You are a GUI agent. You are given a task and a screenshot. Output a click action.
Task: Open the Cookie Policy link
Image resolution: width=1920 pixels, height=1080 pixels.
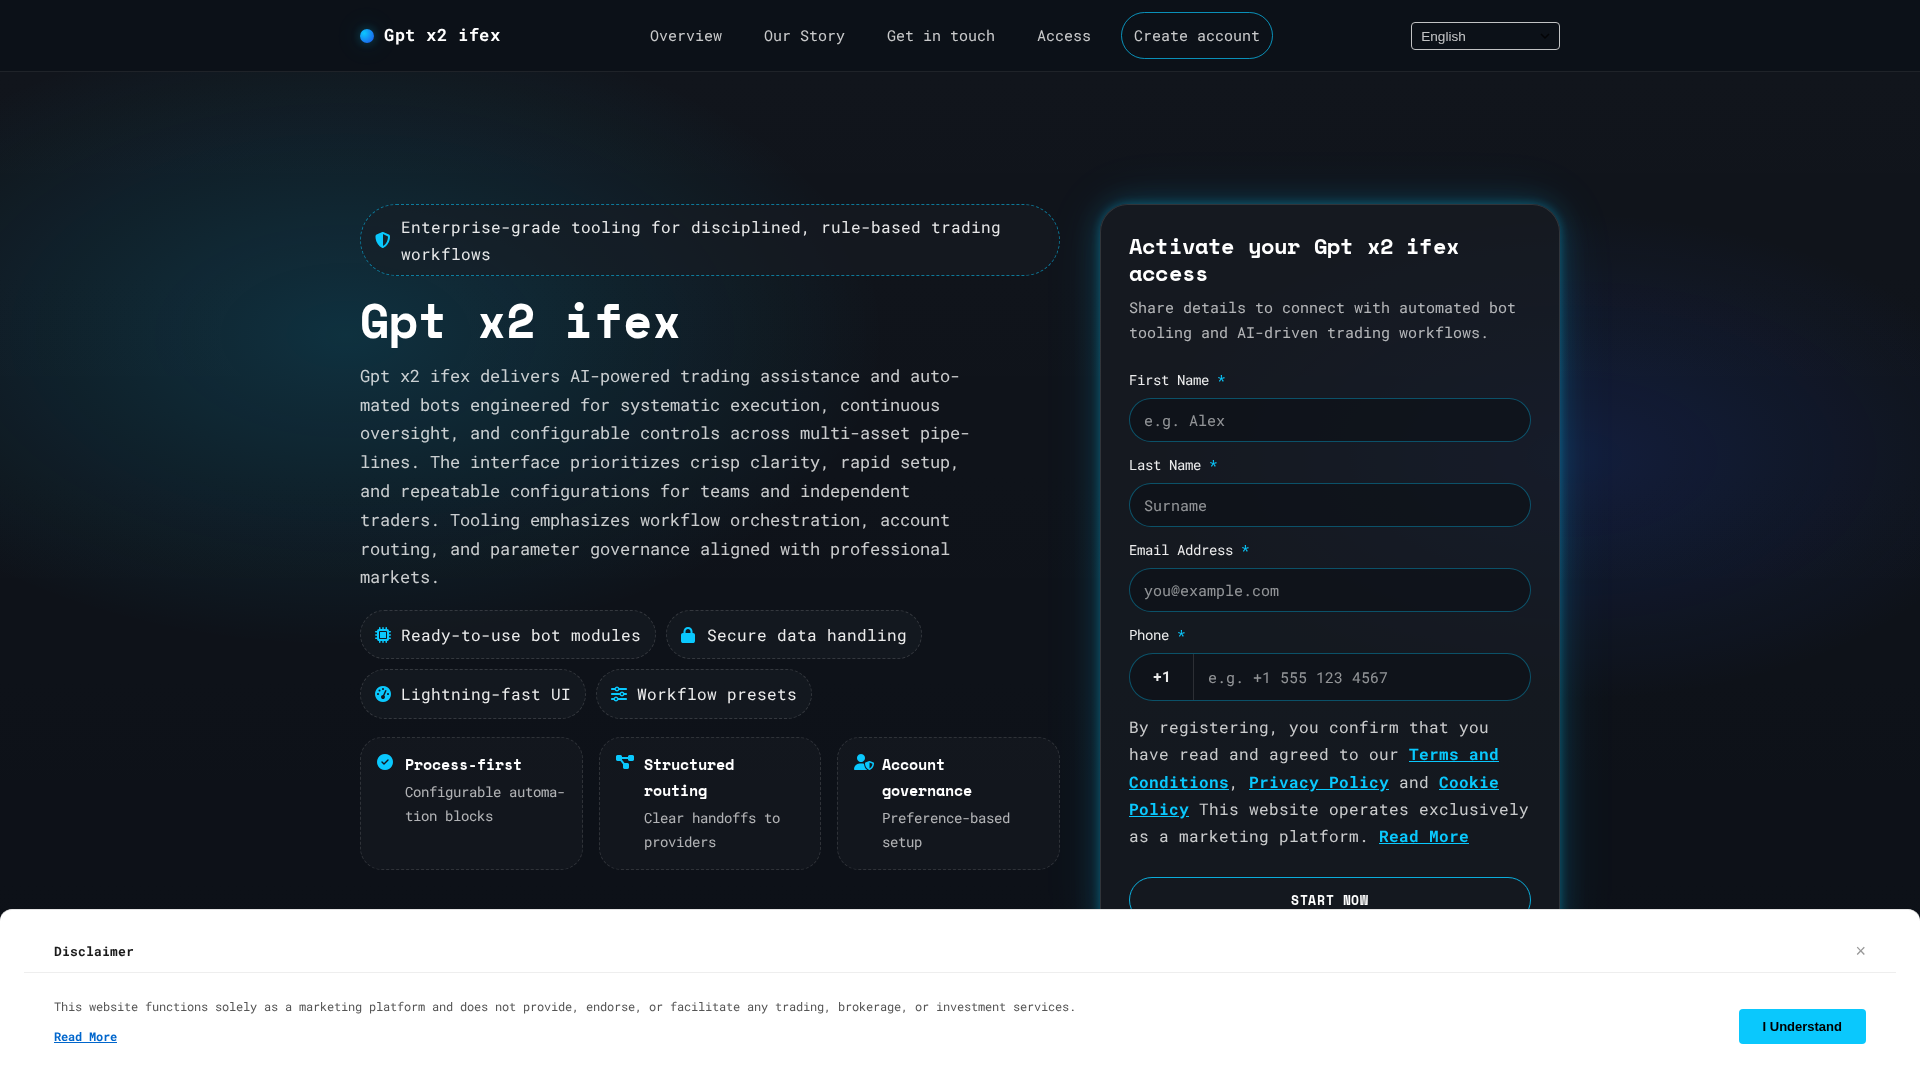(1314, 795)
